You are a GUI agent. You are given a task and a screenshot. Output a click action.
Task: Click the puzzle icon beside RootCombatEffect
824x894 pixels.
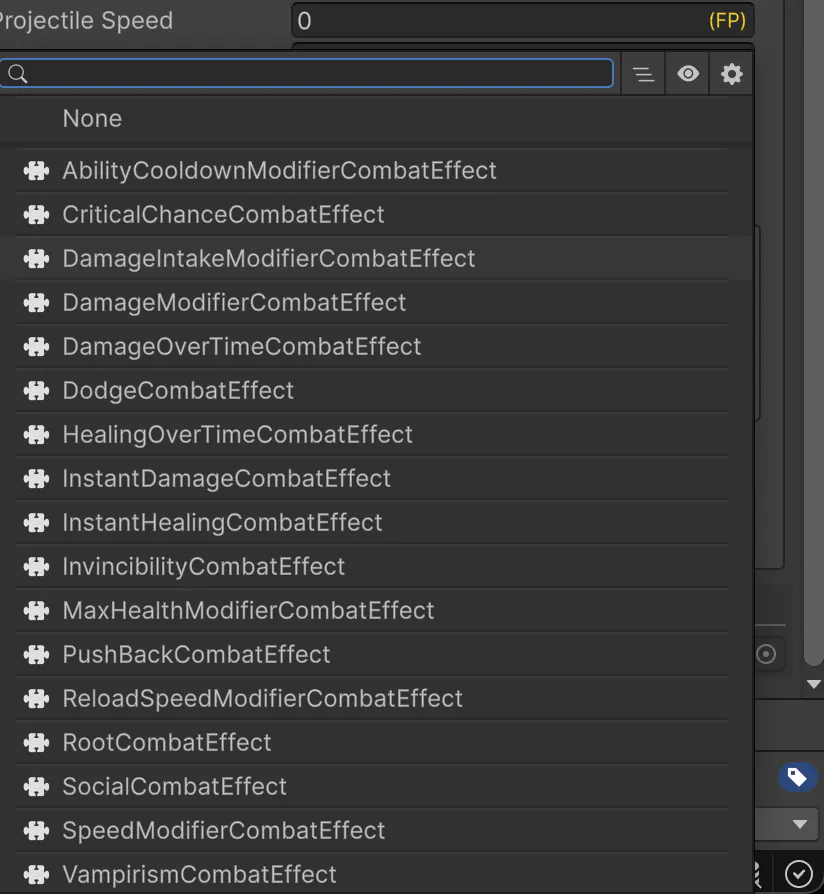36,742
